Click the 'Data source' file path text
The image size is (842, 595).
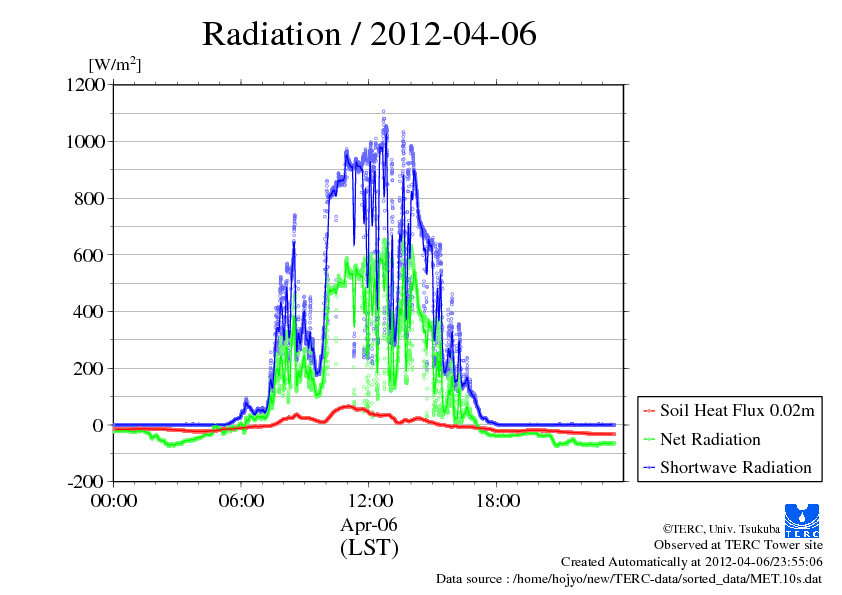pos(629,579)
